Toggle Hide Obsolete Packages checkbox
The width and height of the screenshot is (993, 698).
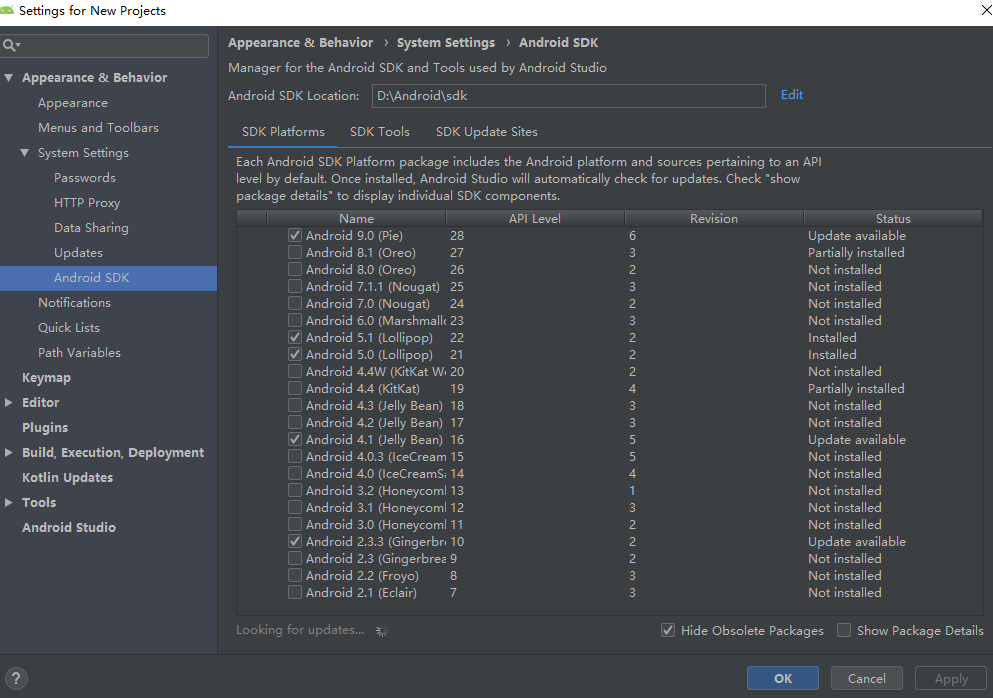coord(668,631)
